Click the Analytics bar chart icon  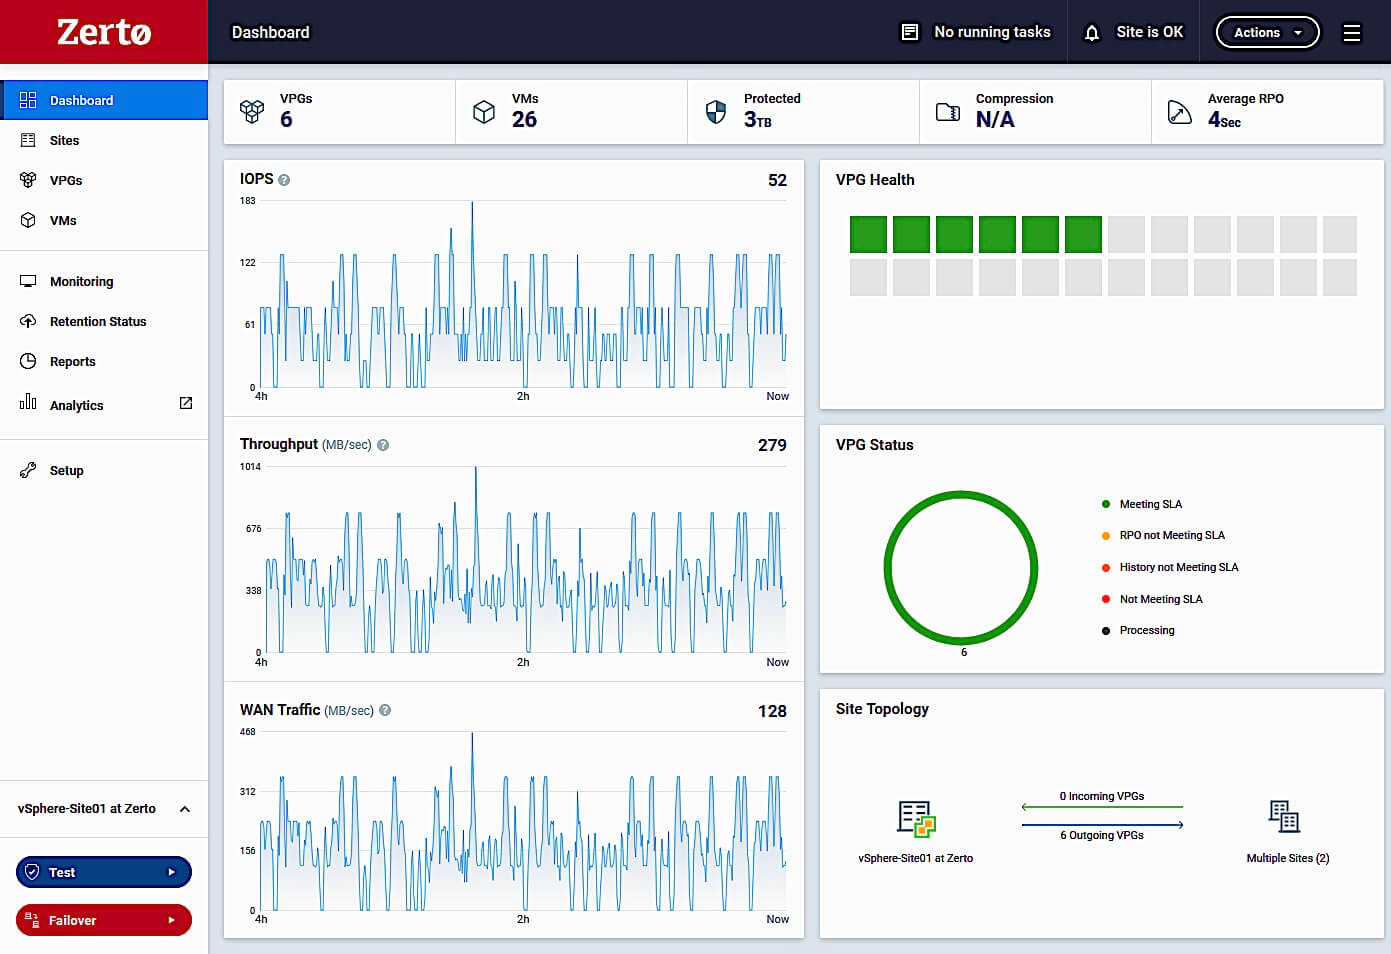[28, 402]
